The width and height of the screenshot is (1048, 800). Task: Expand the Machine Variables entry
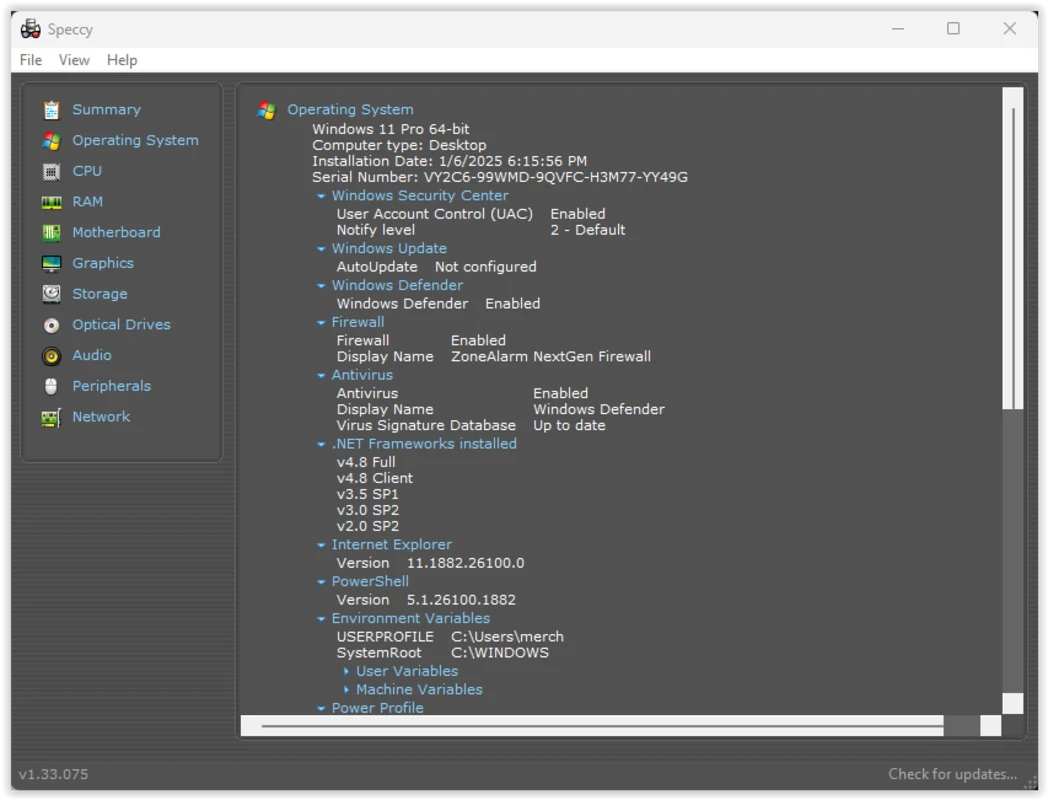[x=346, y=689]
